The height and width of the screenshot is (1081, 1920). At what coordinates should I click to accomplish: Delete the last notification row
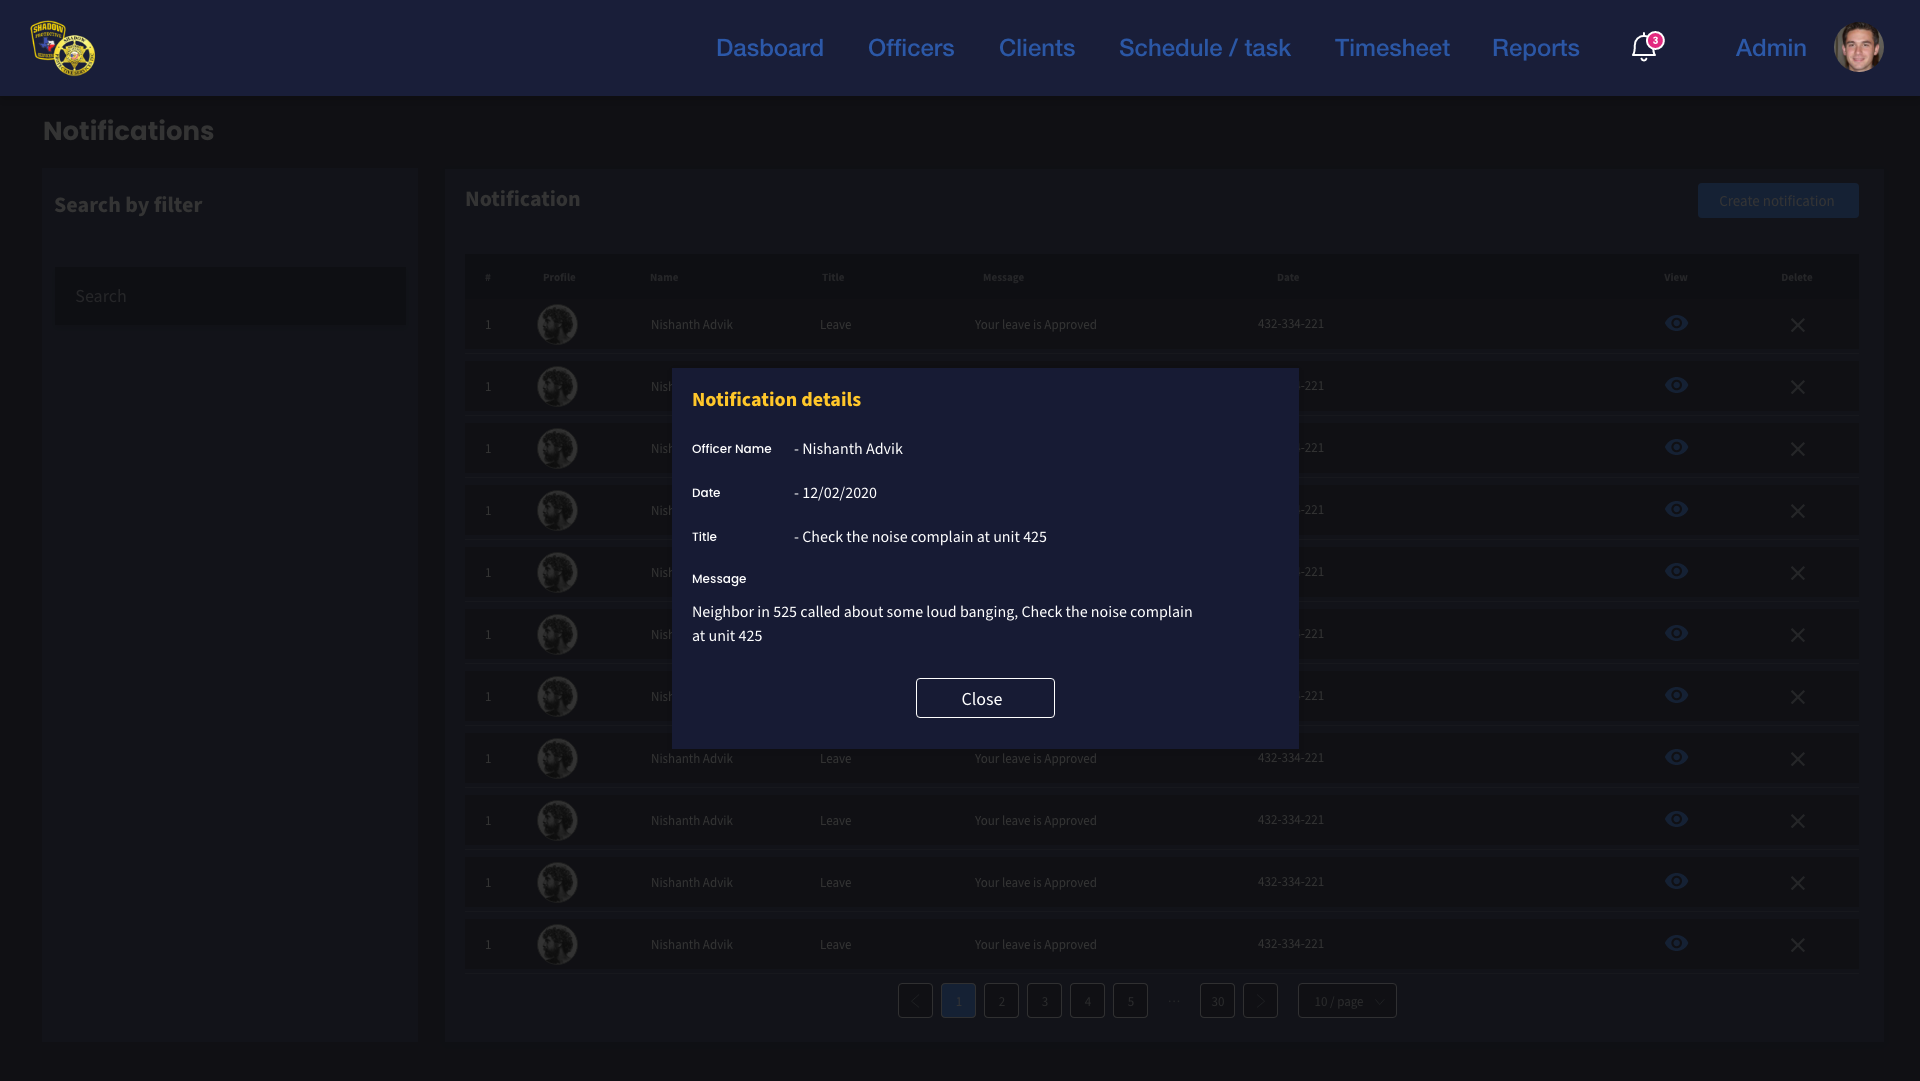[x=1797, y=945]
